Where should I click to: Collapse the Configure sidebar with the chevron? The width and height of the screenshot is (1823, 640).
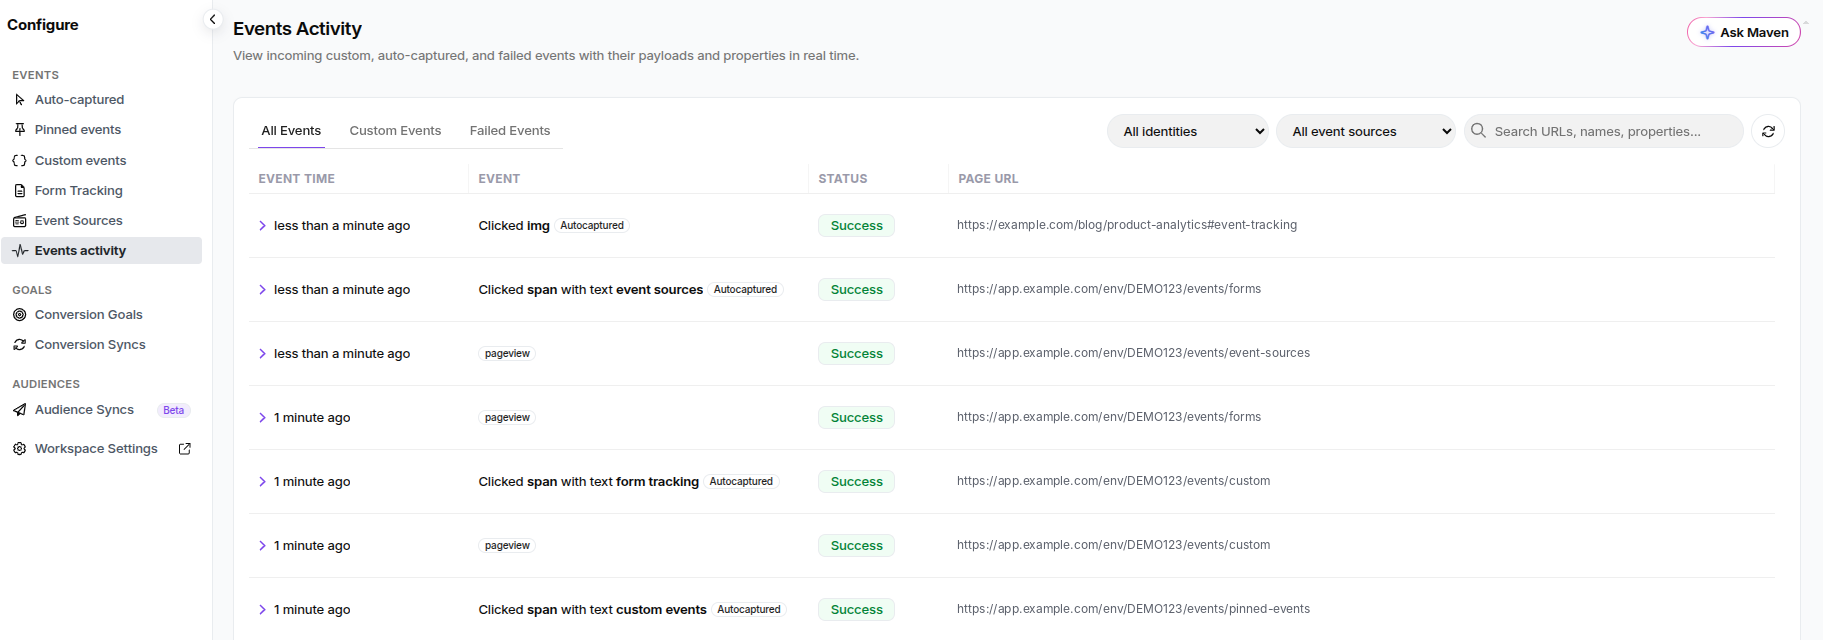click(212, 19)
